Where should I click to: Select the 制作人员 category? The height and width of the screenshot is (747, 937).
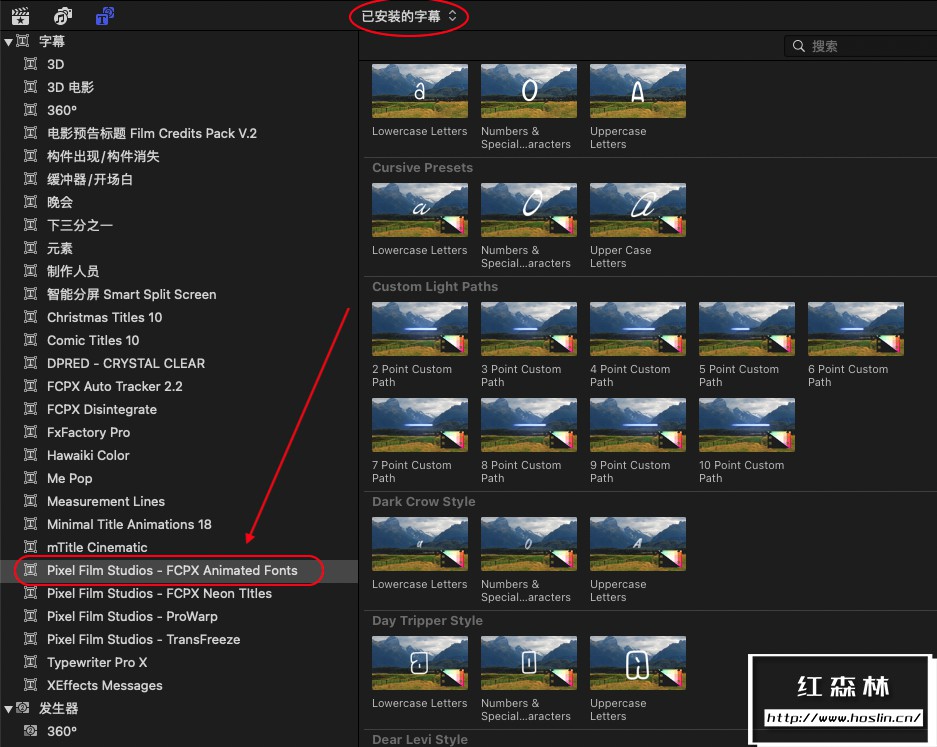pyautogui.click(x=73, y=271)
